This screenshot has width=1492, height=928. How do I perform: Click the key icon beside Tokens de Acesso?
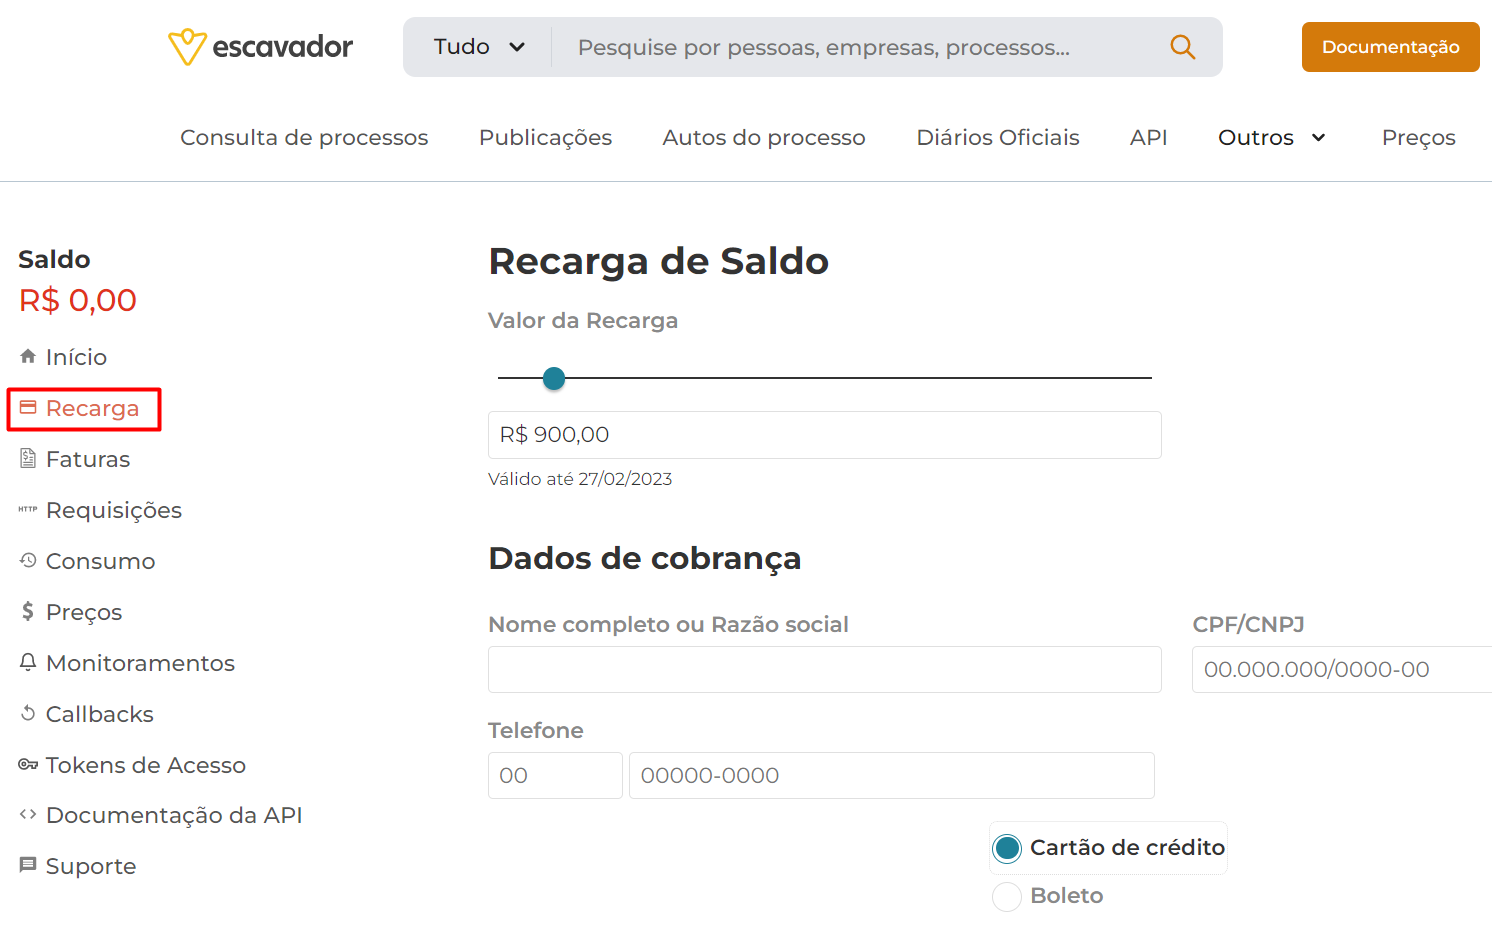coord(28,764)
